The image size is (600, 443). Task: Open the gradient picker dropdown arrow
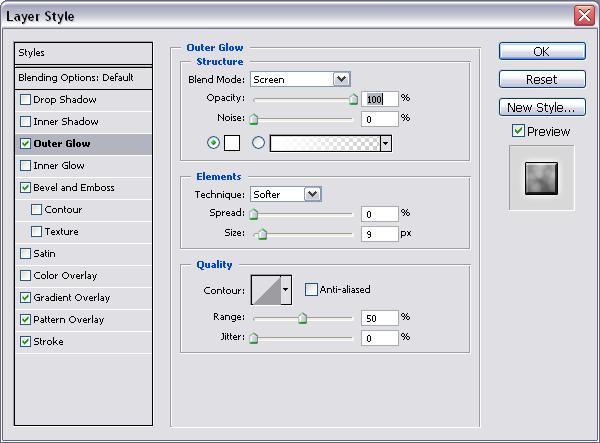point(386,143)
